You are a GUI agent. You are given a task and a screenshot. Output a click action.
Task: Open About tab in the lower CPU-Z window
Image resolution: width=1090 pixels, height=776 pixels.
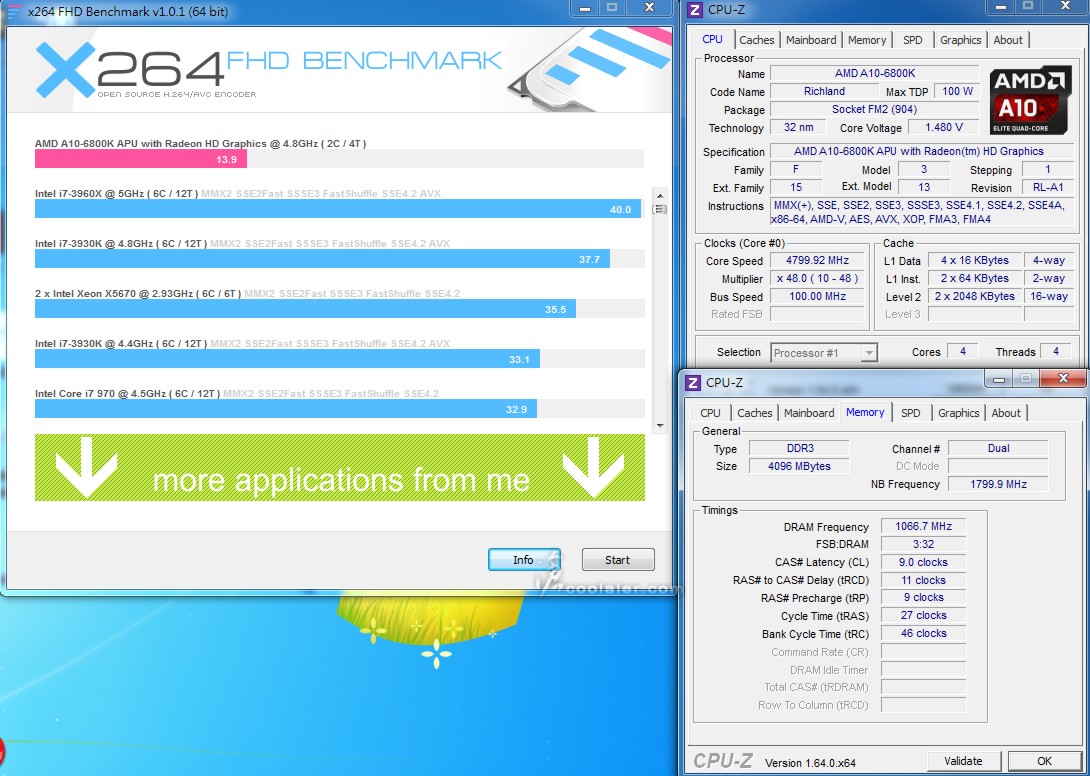[1006, 413]
